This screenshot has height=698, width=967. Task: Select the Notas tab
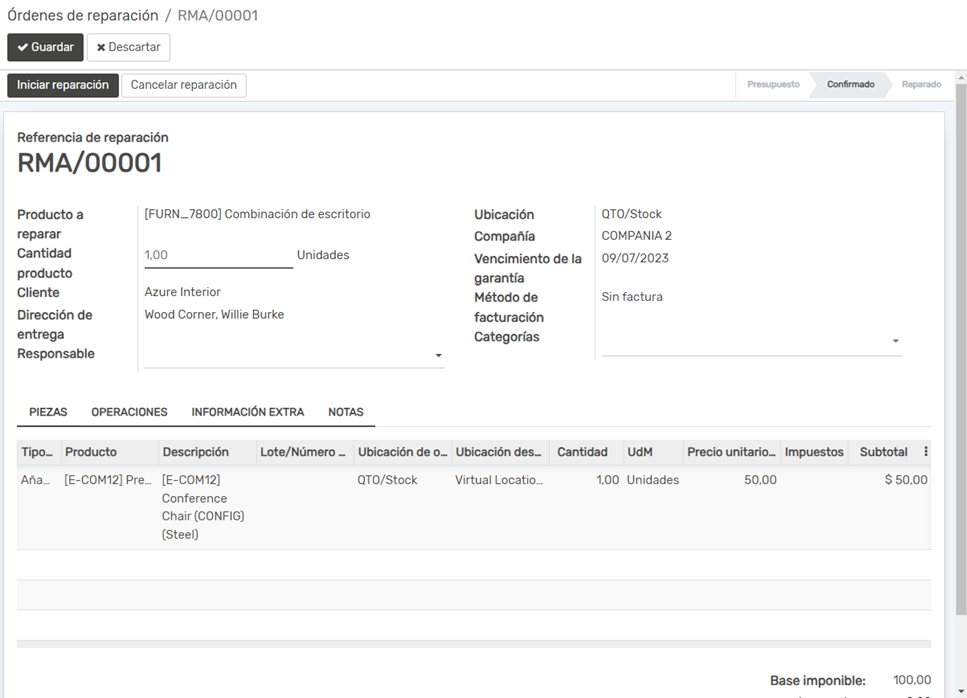[x=345, y=412]
